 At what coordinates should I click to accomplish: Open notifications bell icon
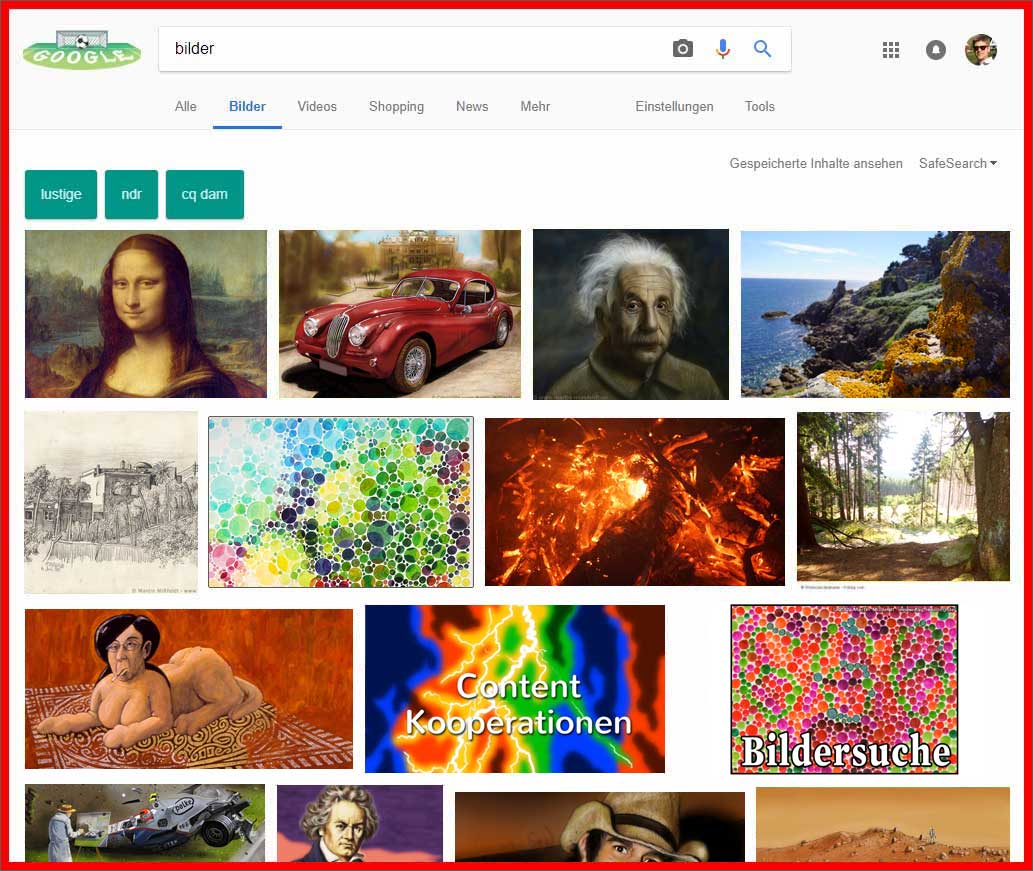click(935, 50)
